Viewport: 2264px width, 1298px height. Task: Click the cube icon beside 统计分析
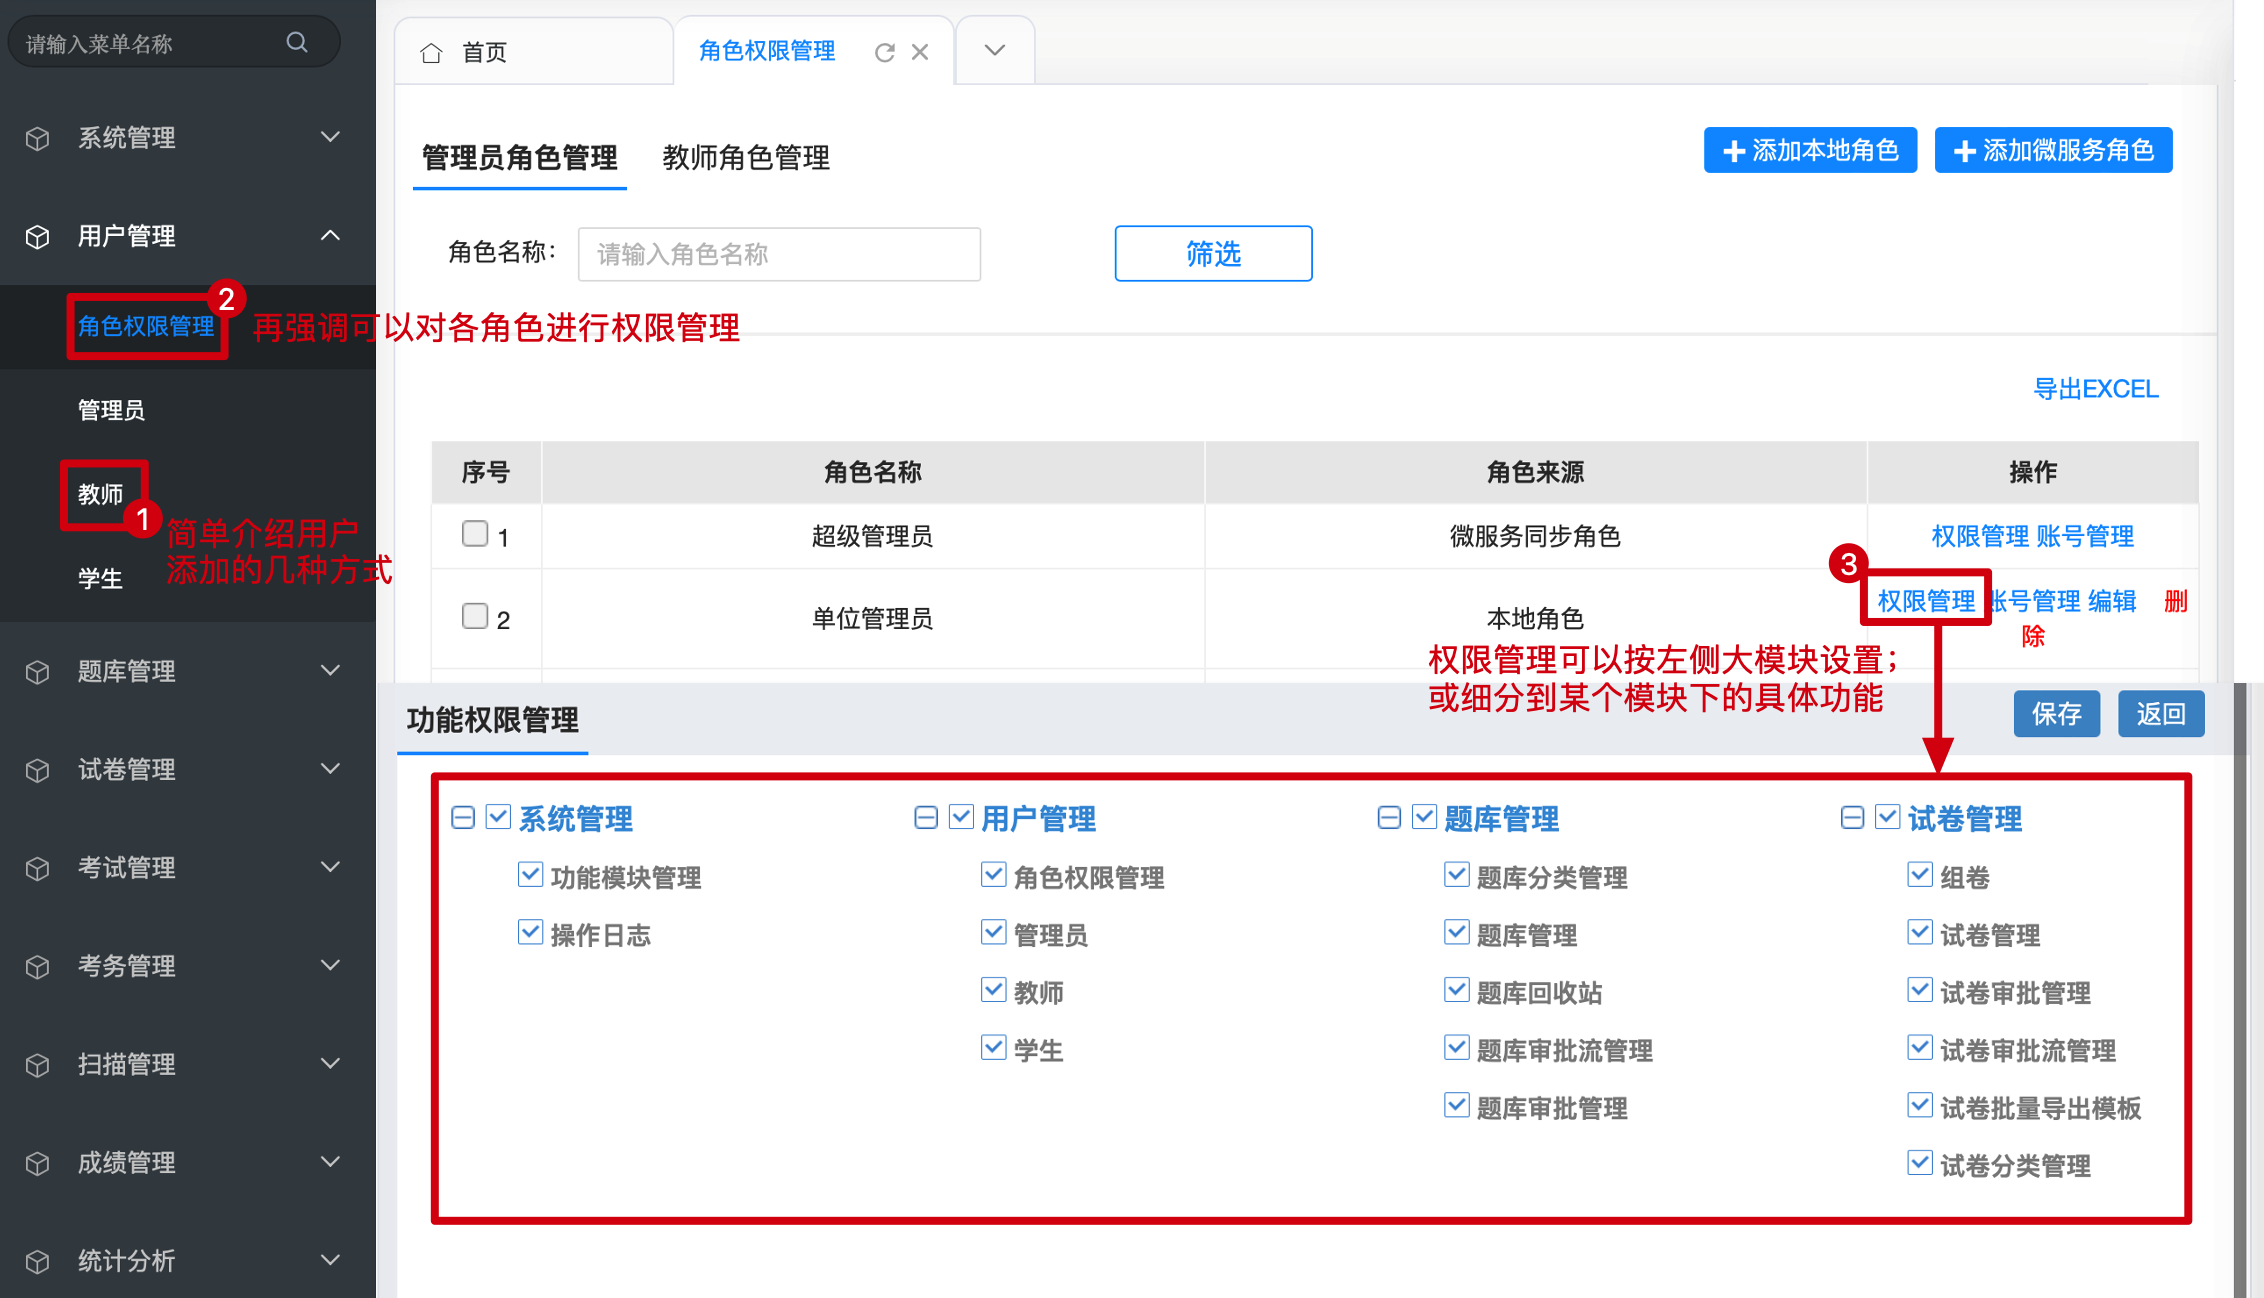pos(38,1262)
